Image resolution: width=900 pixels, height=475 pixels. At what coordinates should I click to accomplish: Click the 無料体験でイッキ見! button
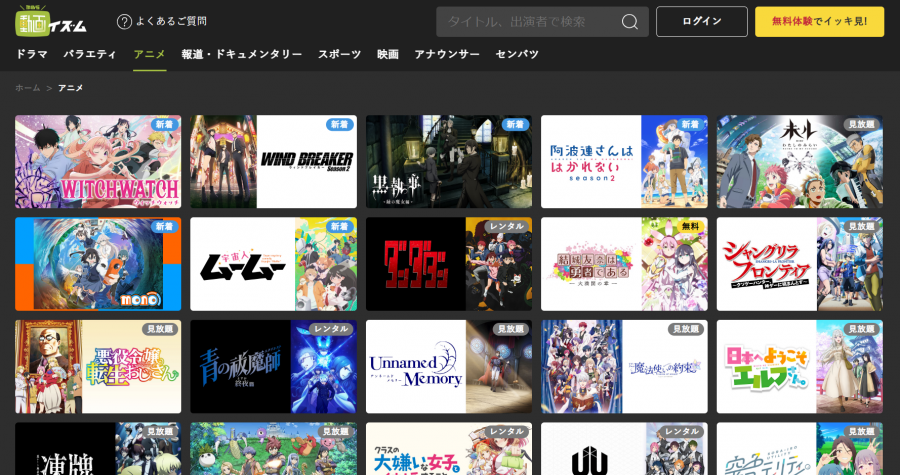coord(819,22)
